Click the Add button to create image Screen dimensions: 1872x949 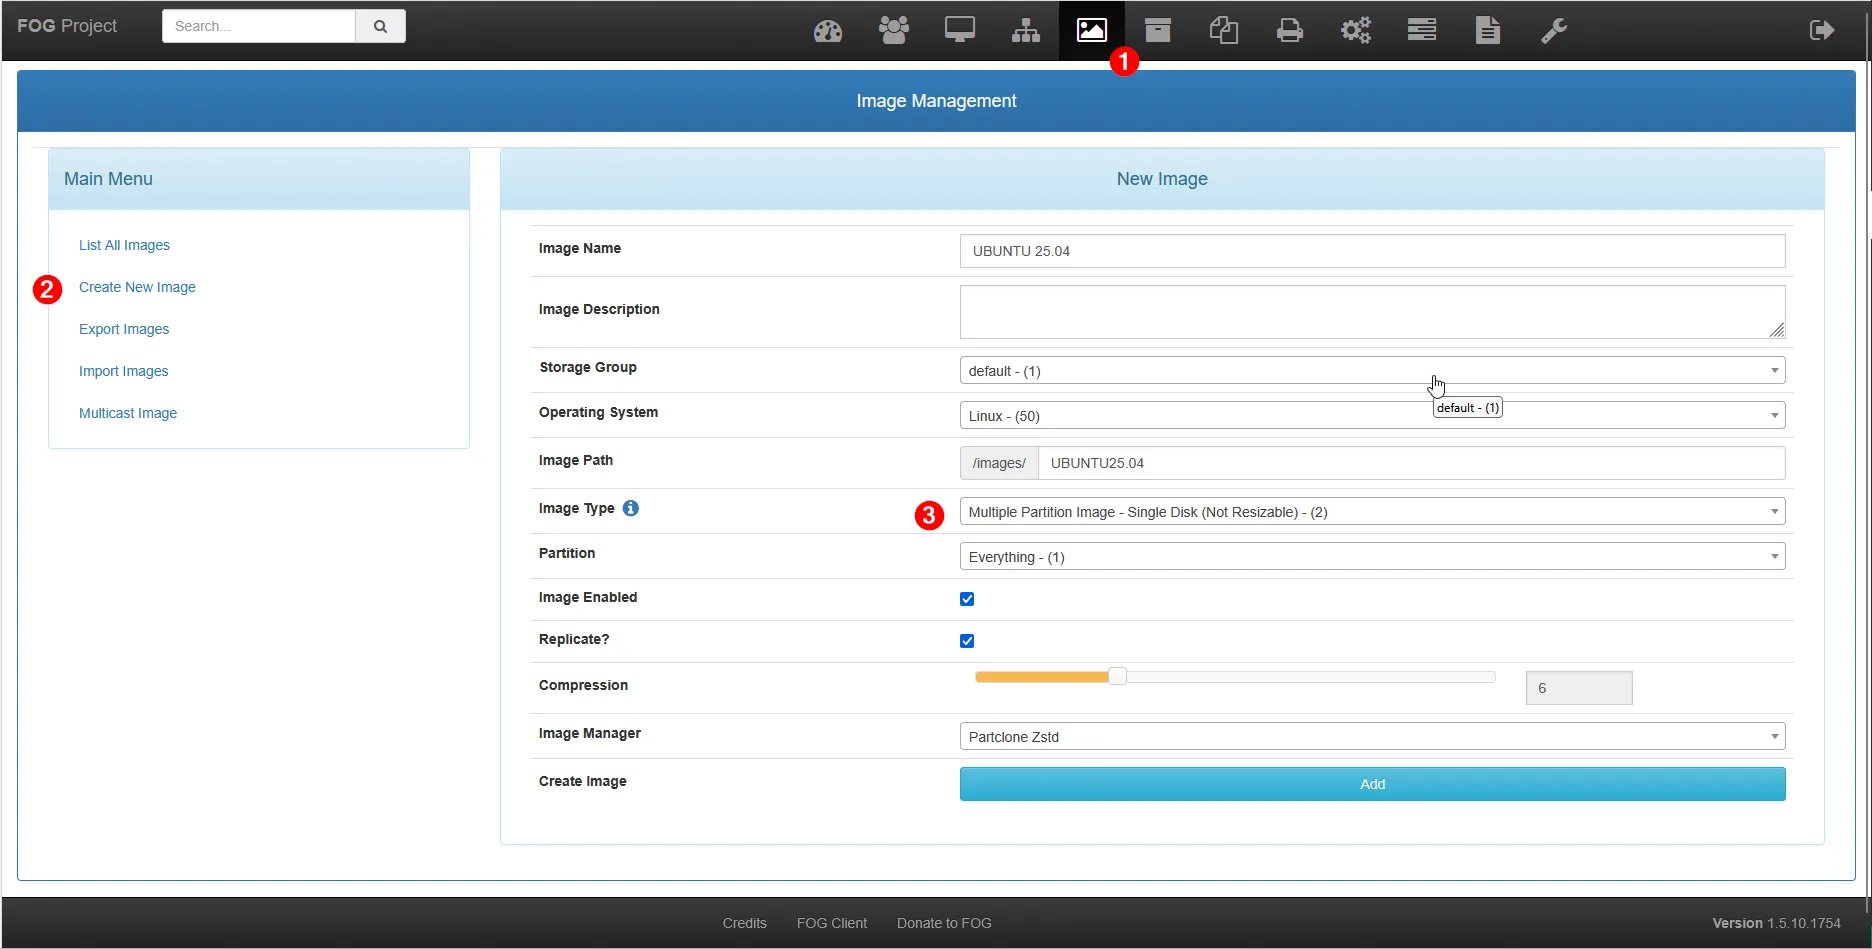click(1372, 784)
